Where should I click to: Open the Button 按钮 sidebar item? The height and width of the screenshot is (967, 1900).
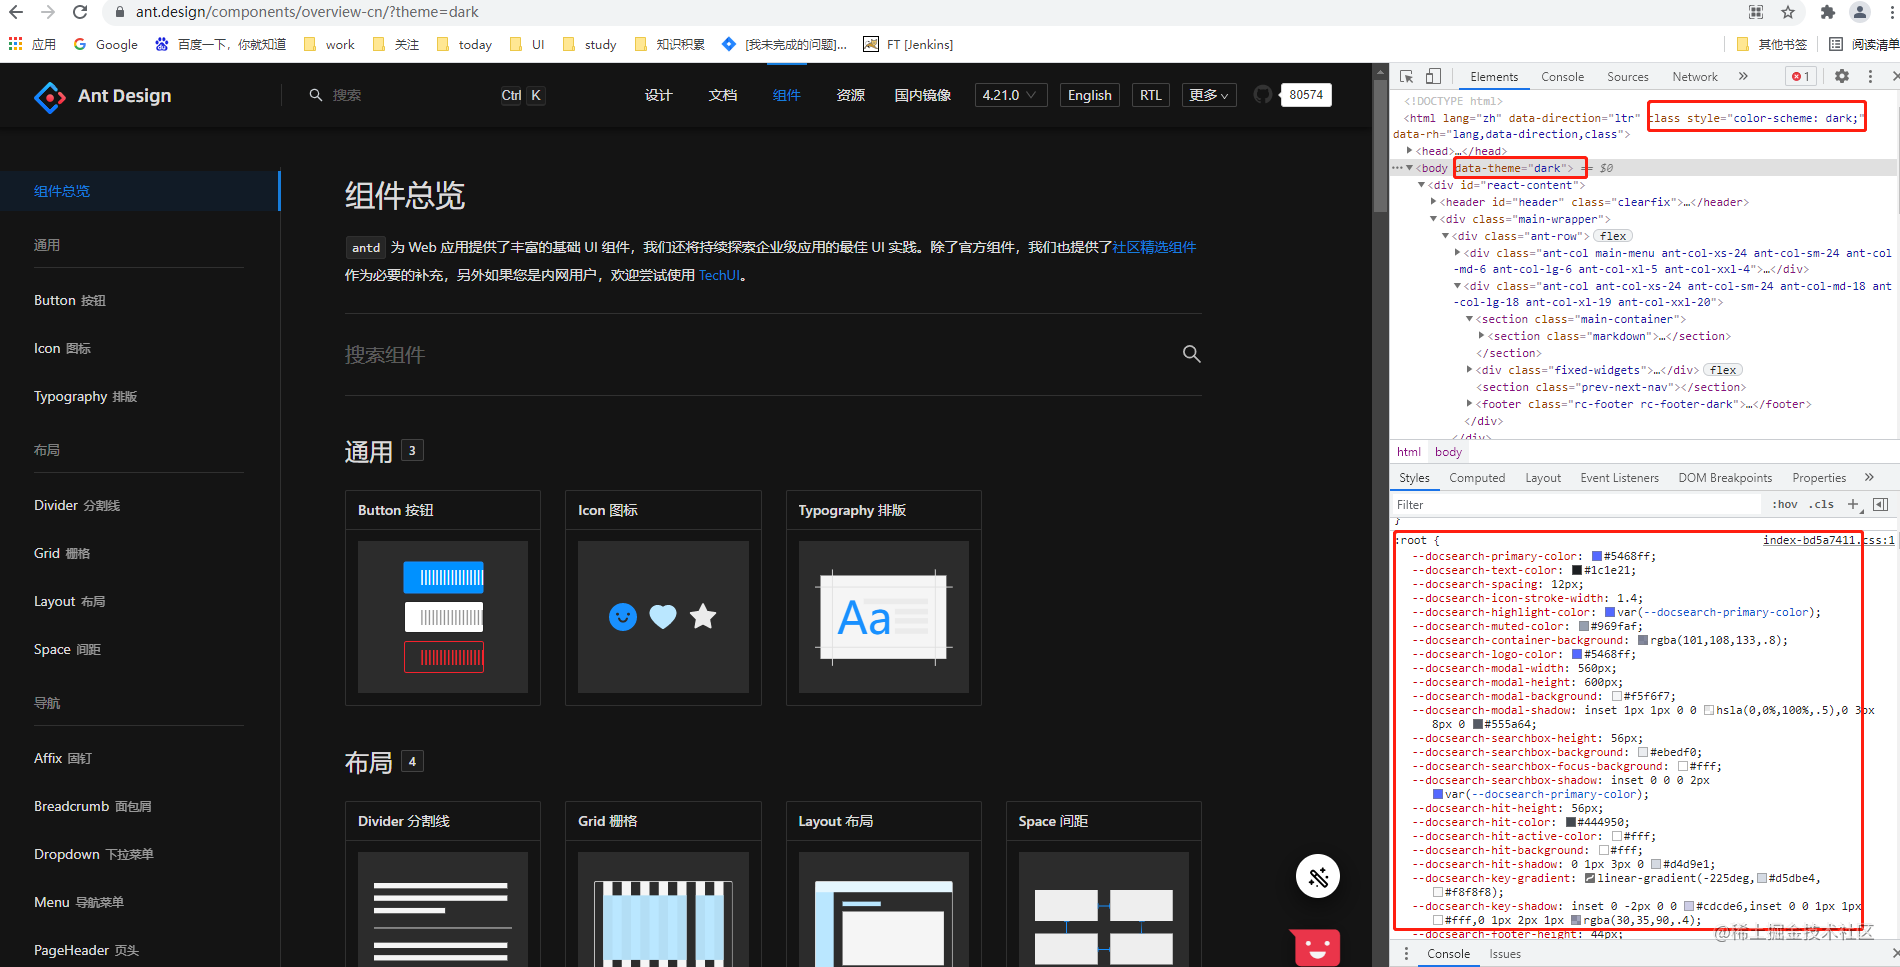pyautogui.click(x=70, y=300)
